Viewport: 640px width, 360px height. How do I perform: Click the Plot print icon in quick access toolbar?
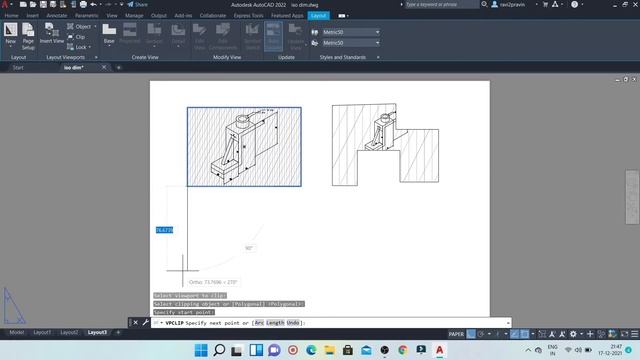click(x=83, y=4)
